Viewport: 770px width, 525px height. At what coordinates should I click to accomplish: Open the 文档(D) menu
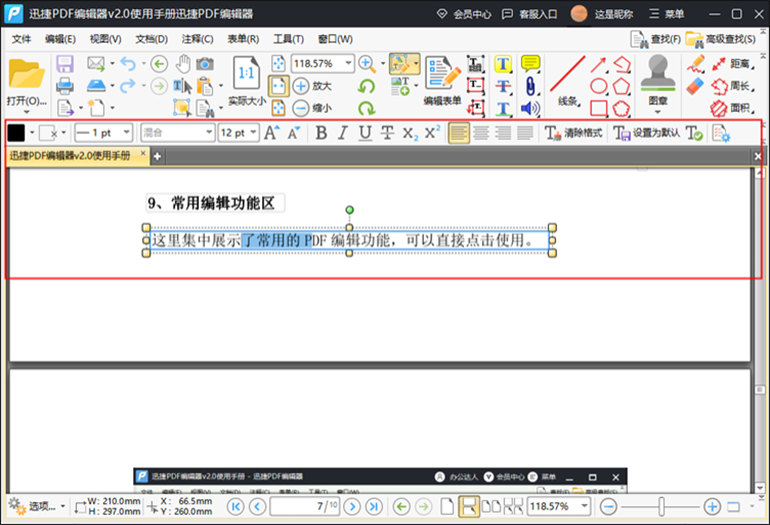point(151,39)
